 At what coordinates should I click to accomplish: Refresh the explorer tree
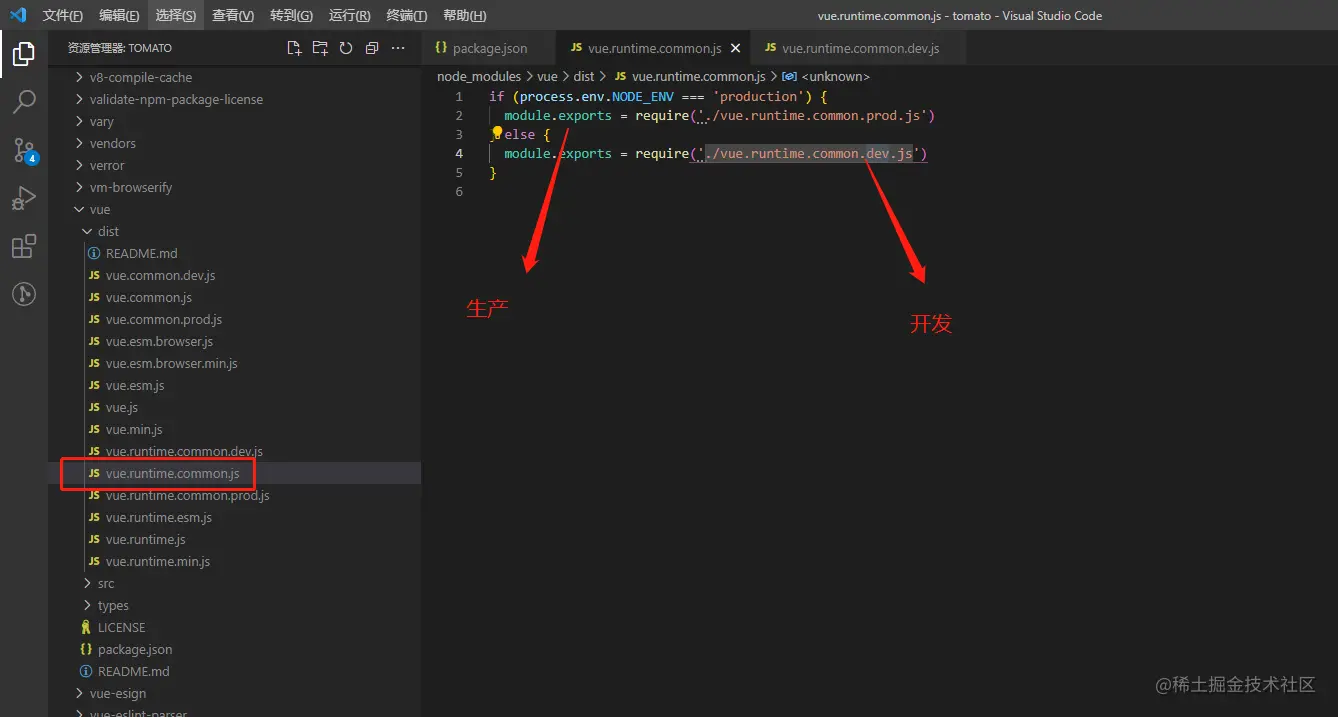click(346, 48)
